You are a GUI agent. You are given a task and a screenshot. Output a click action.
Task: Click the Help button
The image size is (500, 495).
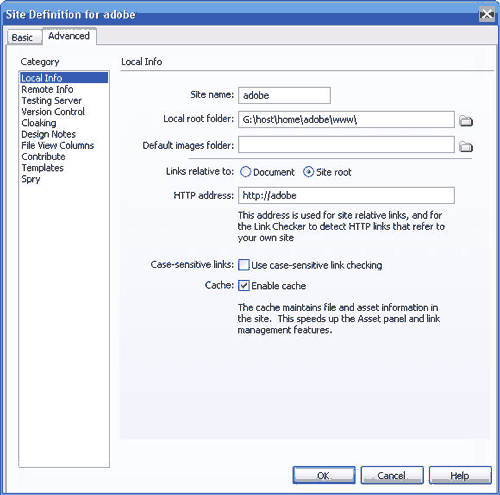coord(460,475)
